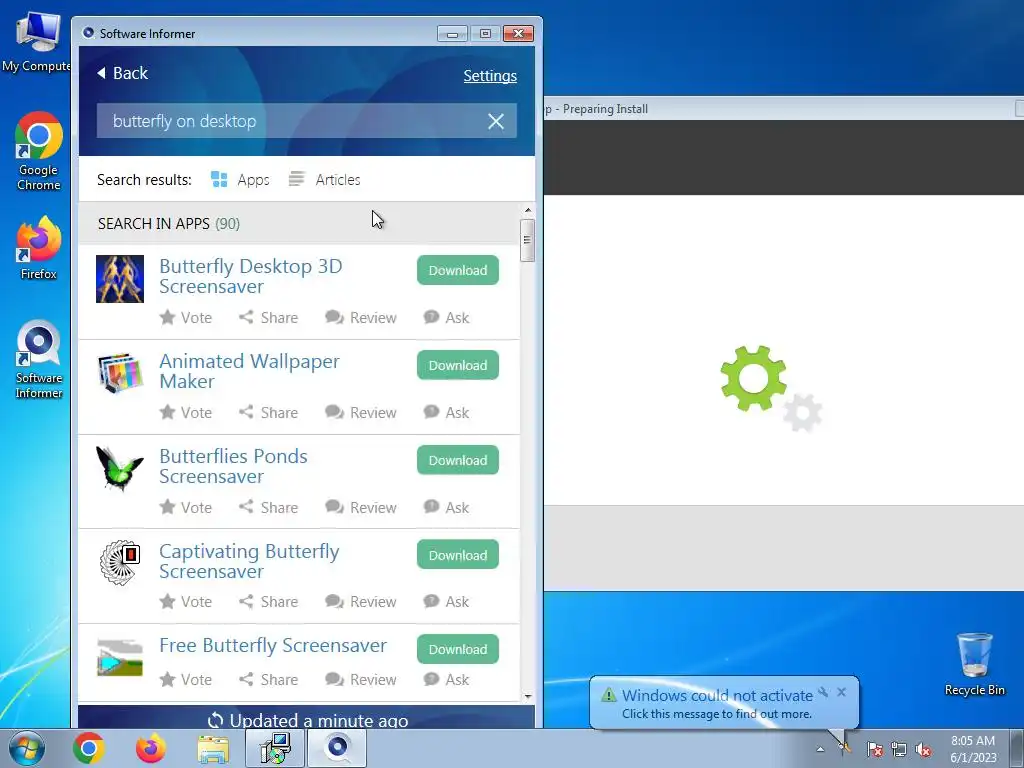Click Butterfly Desktop 3D Screensaver thumbnail
1024x768 pixels.
(120, 279)
